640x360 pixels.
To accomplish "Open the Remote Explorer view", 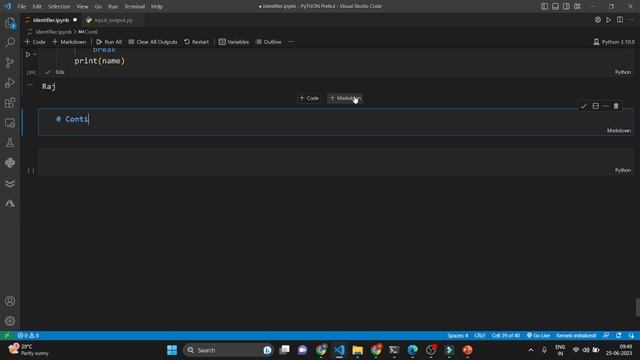I will (10, 122).
